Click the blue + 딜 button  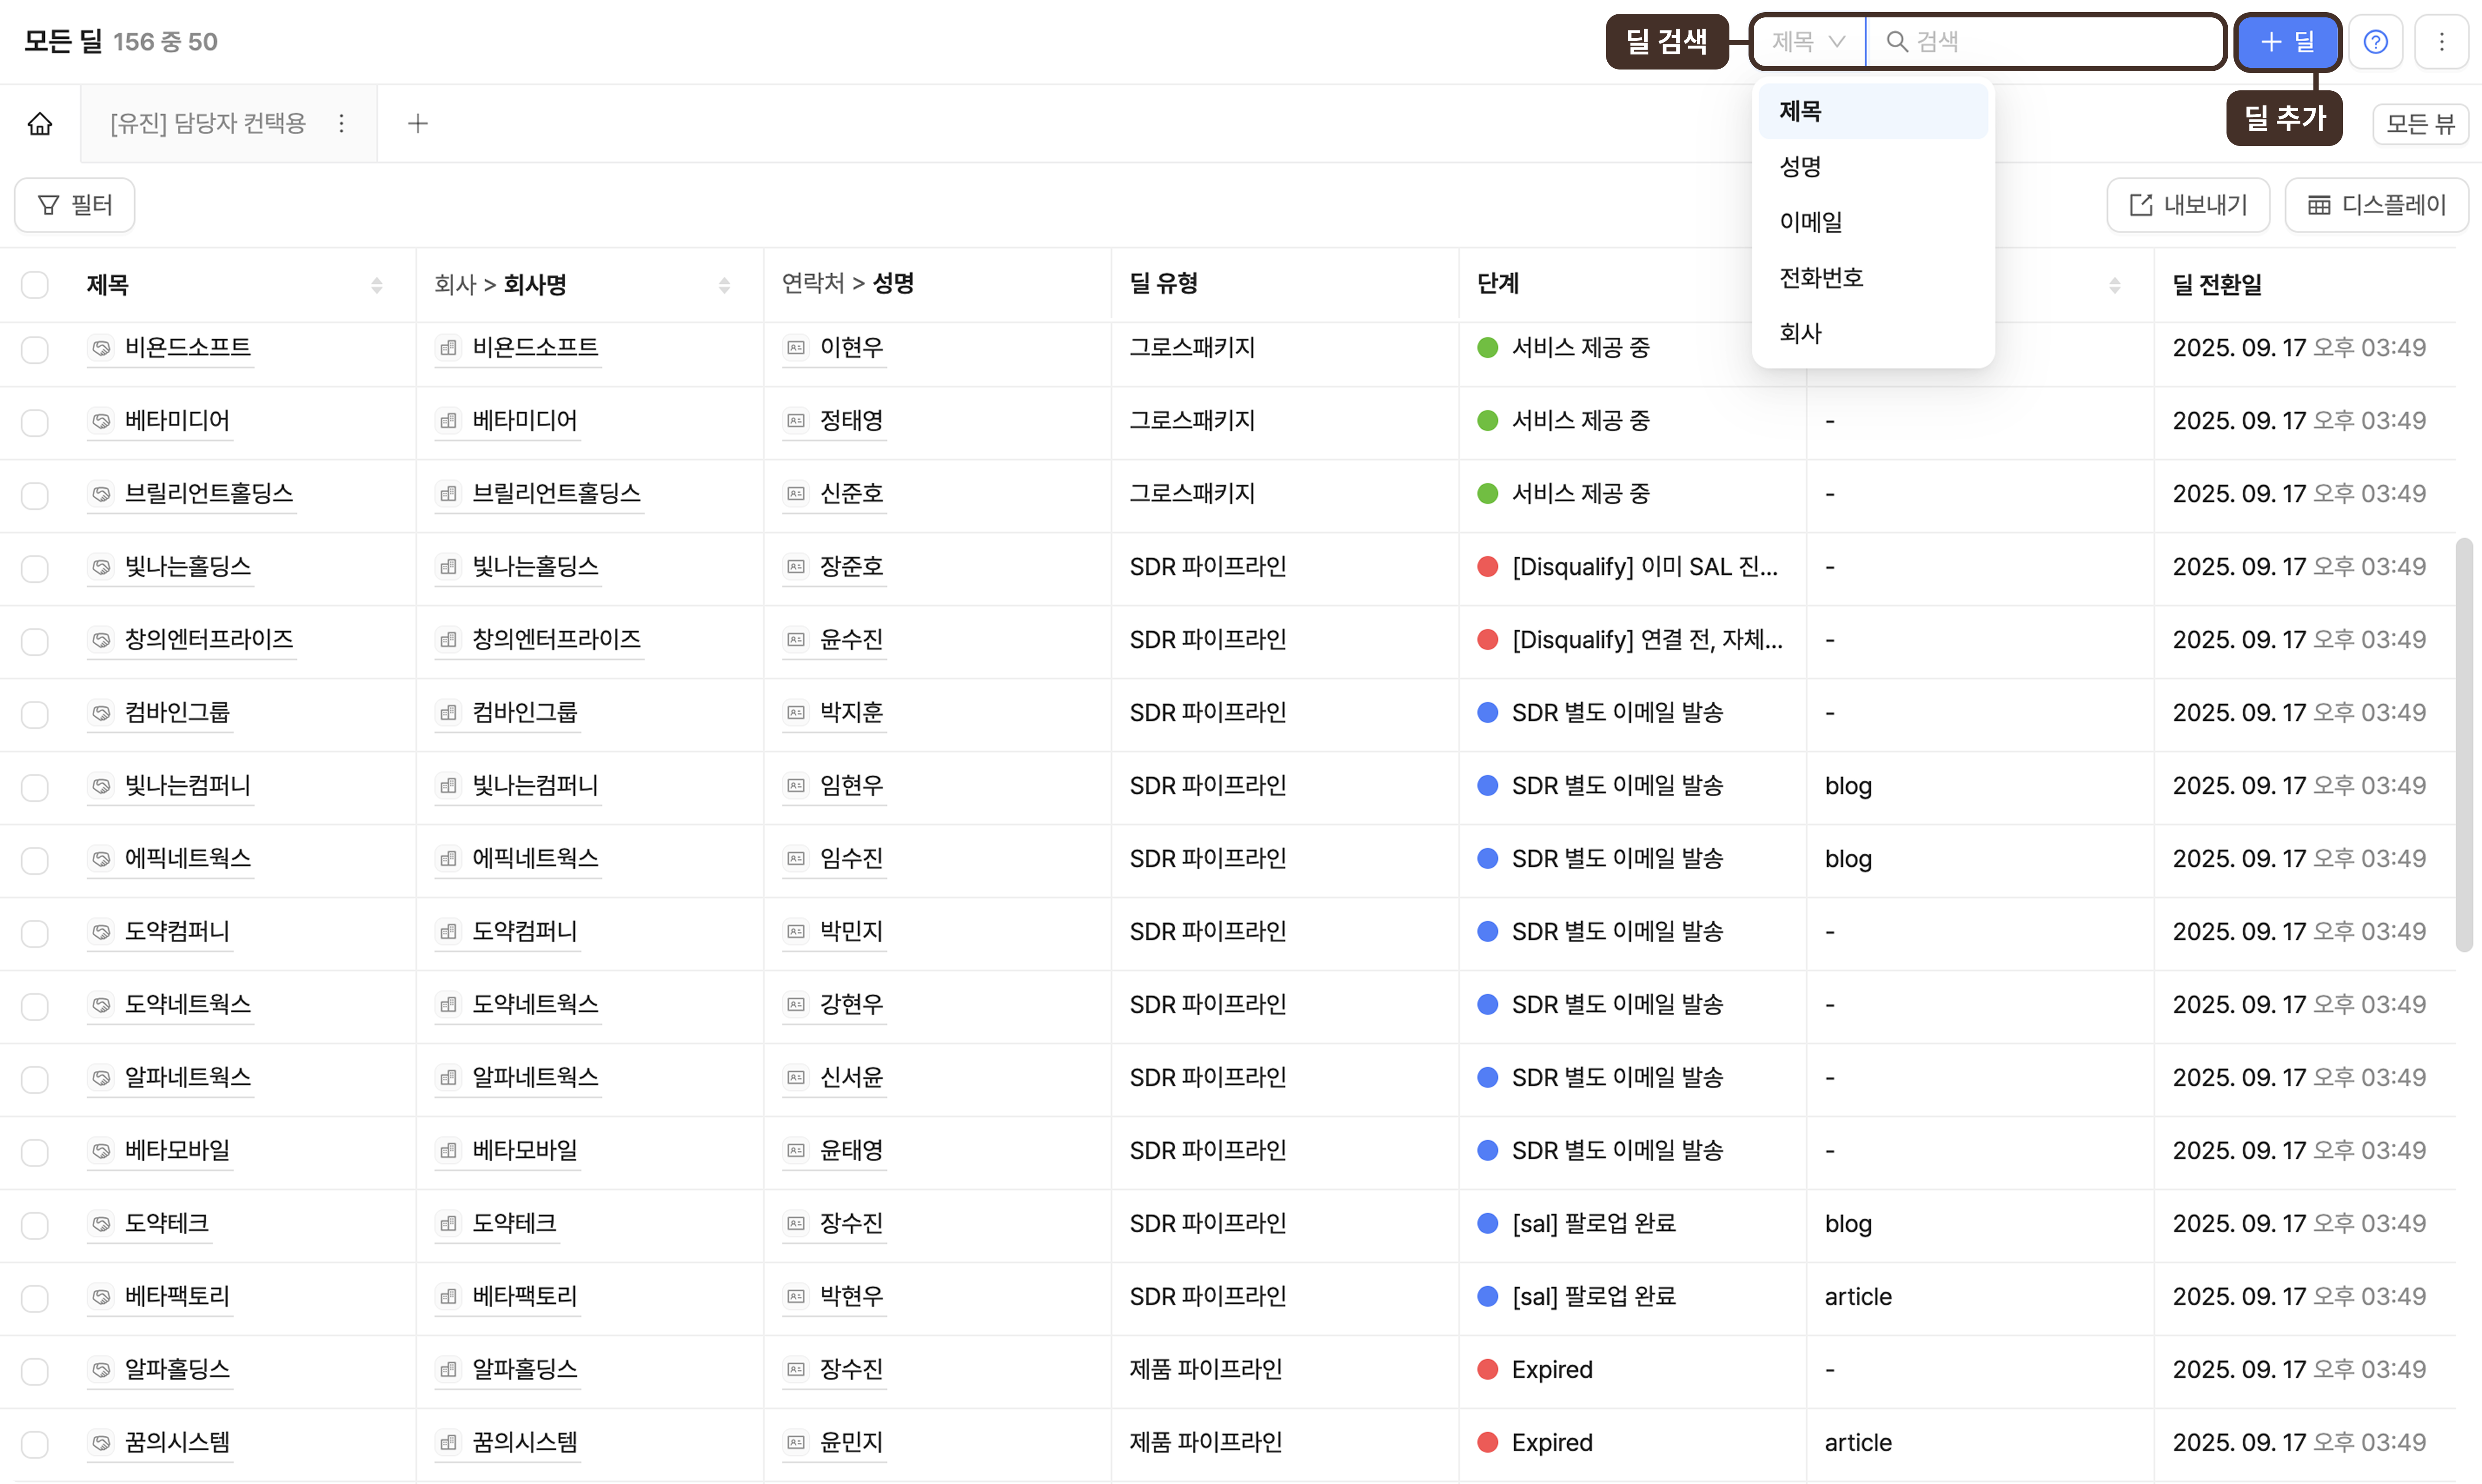pos(2287,42)
